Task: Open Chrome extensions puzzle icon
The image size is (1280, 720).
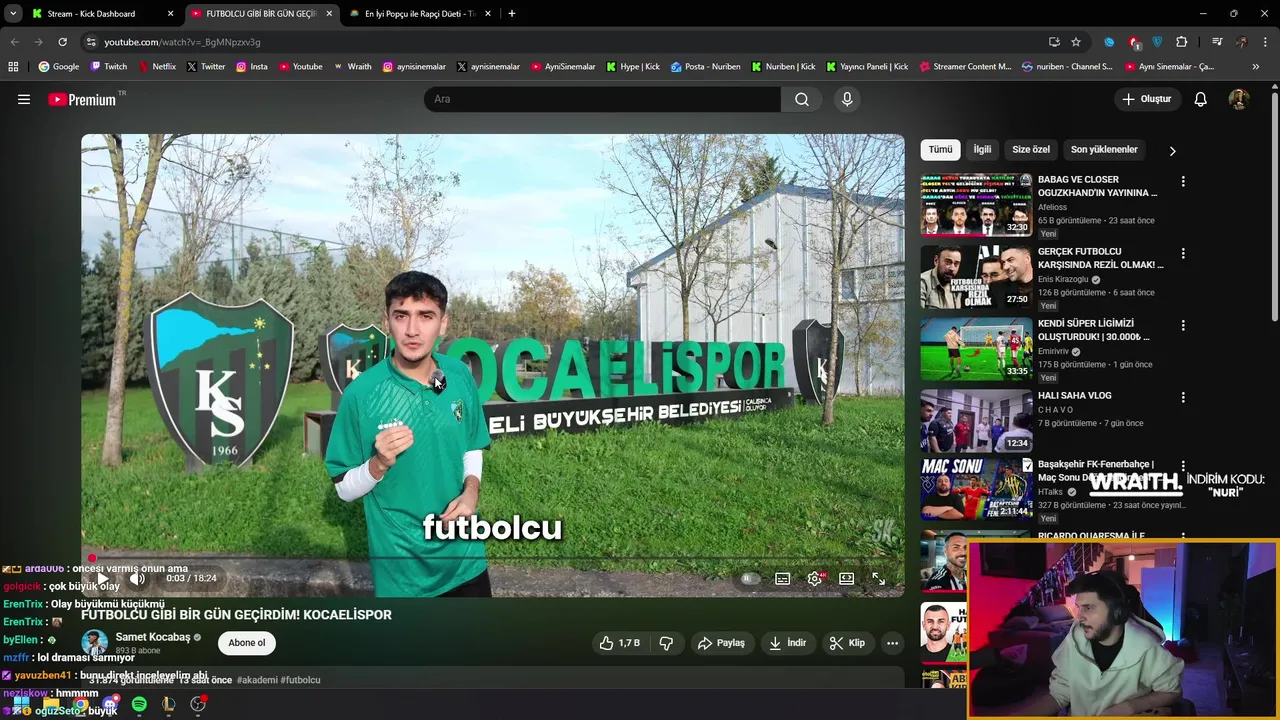Action: pos(1182,42)
